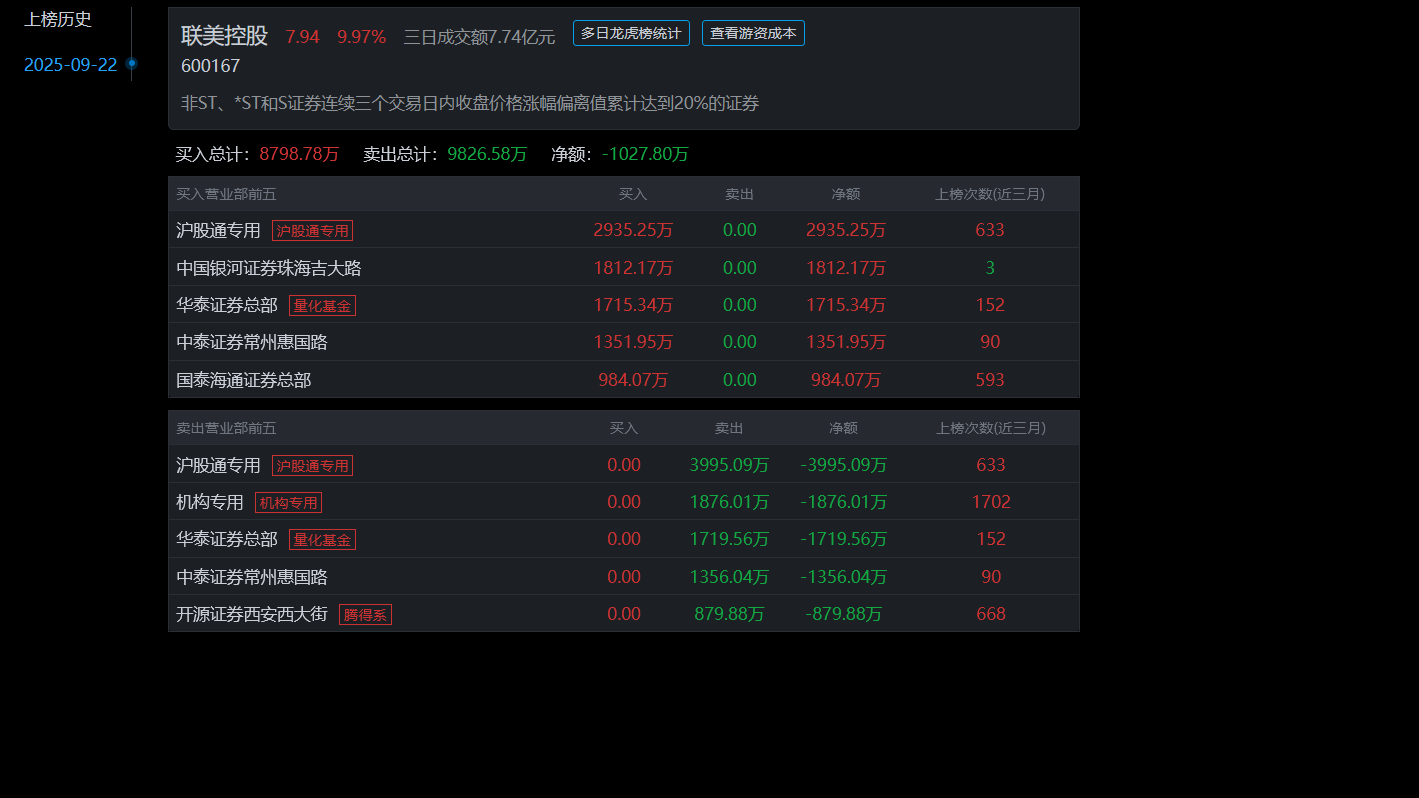This screenshot has height=798, width=1419.
Task: Open 中国银河证券珠海吉大路 broker row
Action: coord(624,267)
